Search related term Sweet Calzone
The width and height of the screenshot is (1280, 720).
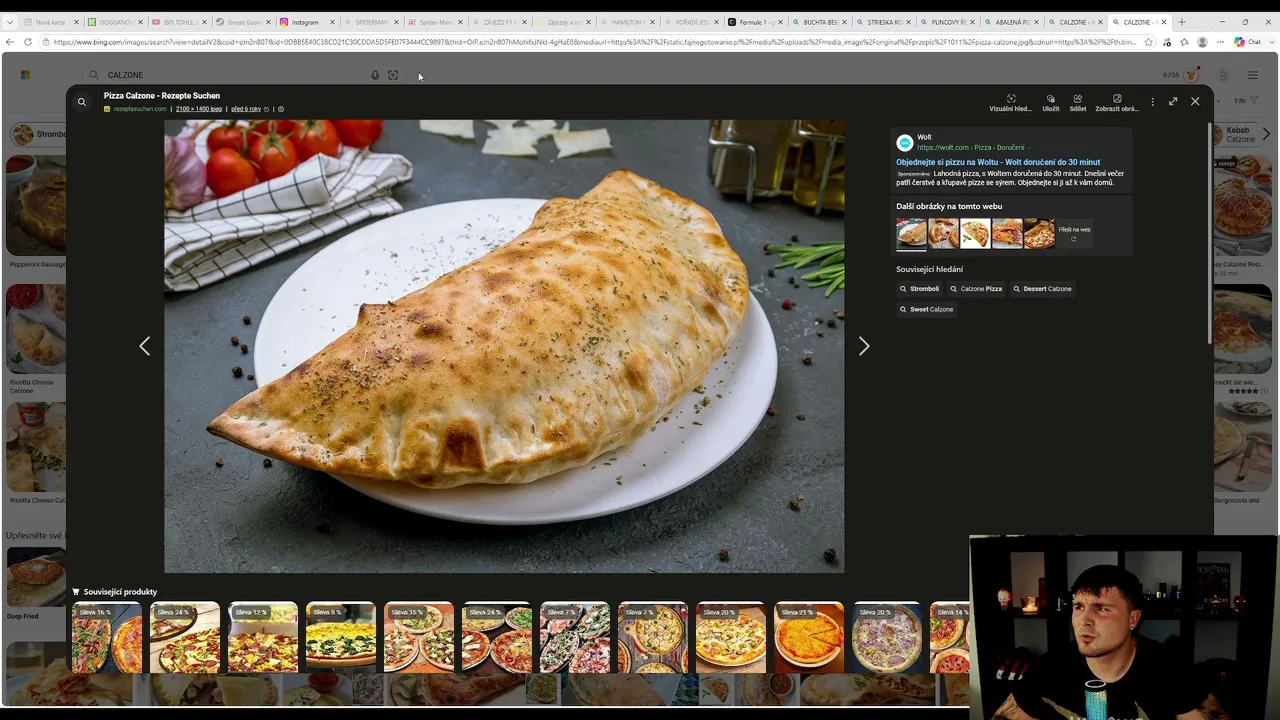pos(927,309)
